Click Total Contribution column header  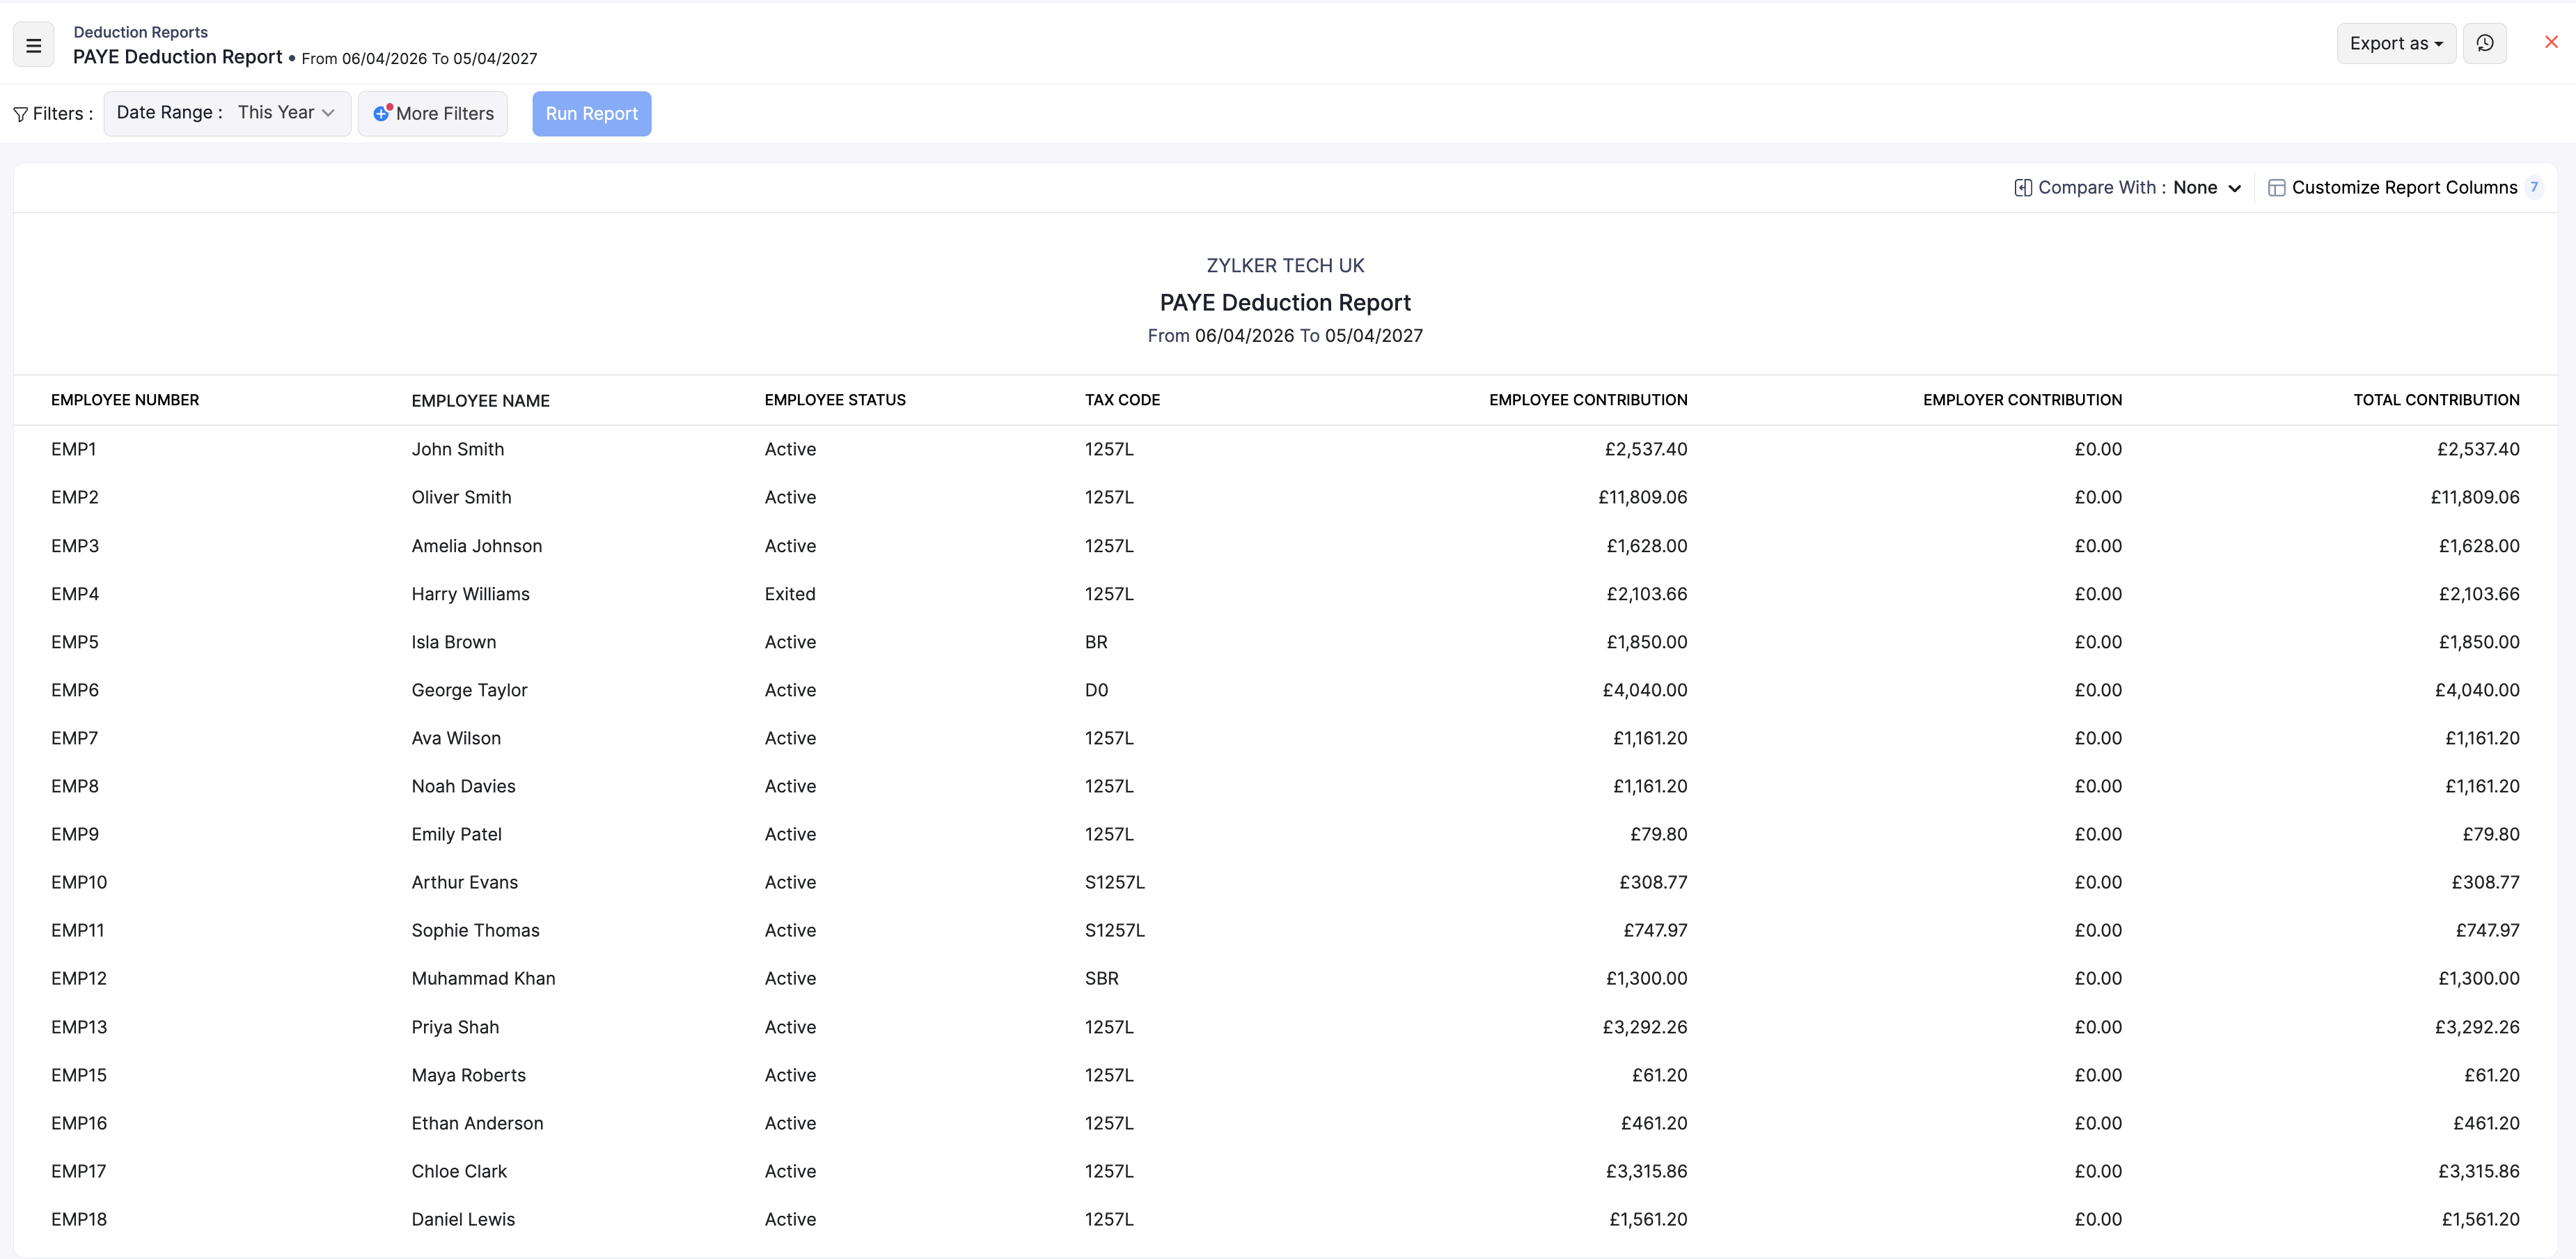2436,400
